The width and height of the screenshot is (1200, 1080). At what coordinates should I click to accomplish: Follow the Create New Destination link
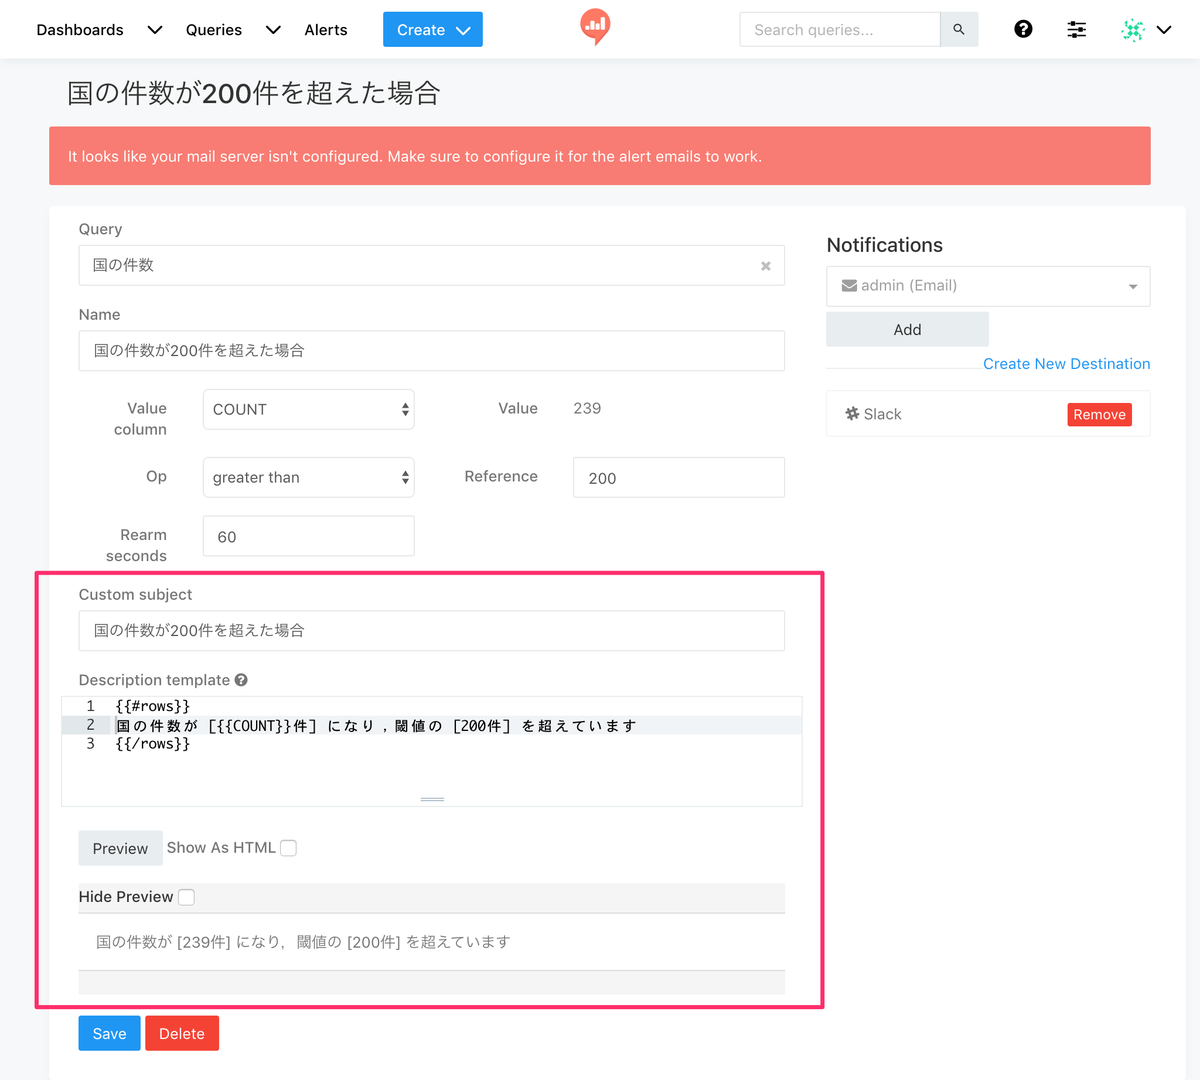click(1066, 364)
